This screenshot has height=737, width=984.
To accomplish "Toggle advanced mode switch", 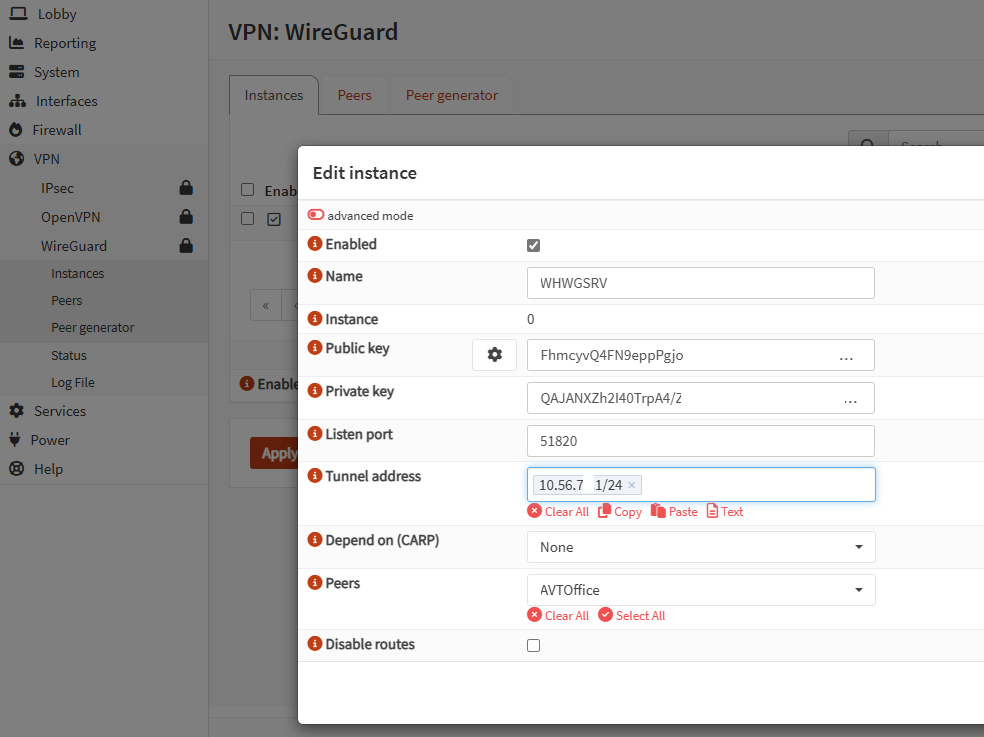I will pyautogui.click(x=316, y=215).
